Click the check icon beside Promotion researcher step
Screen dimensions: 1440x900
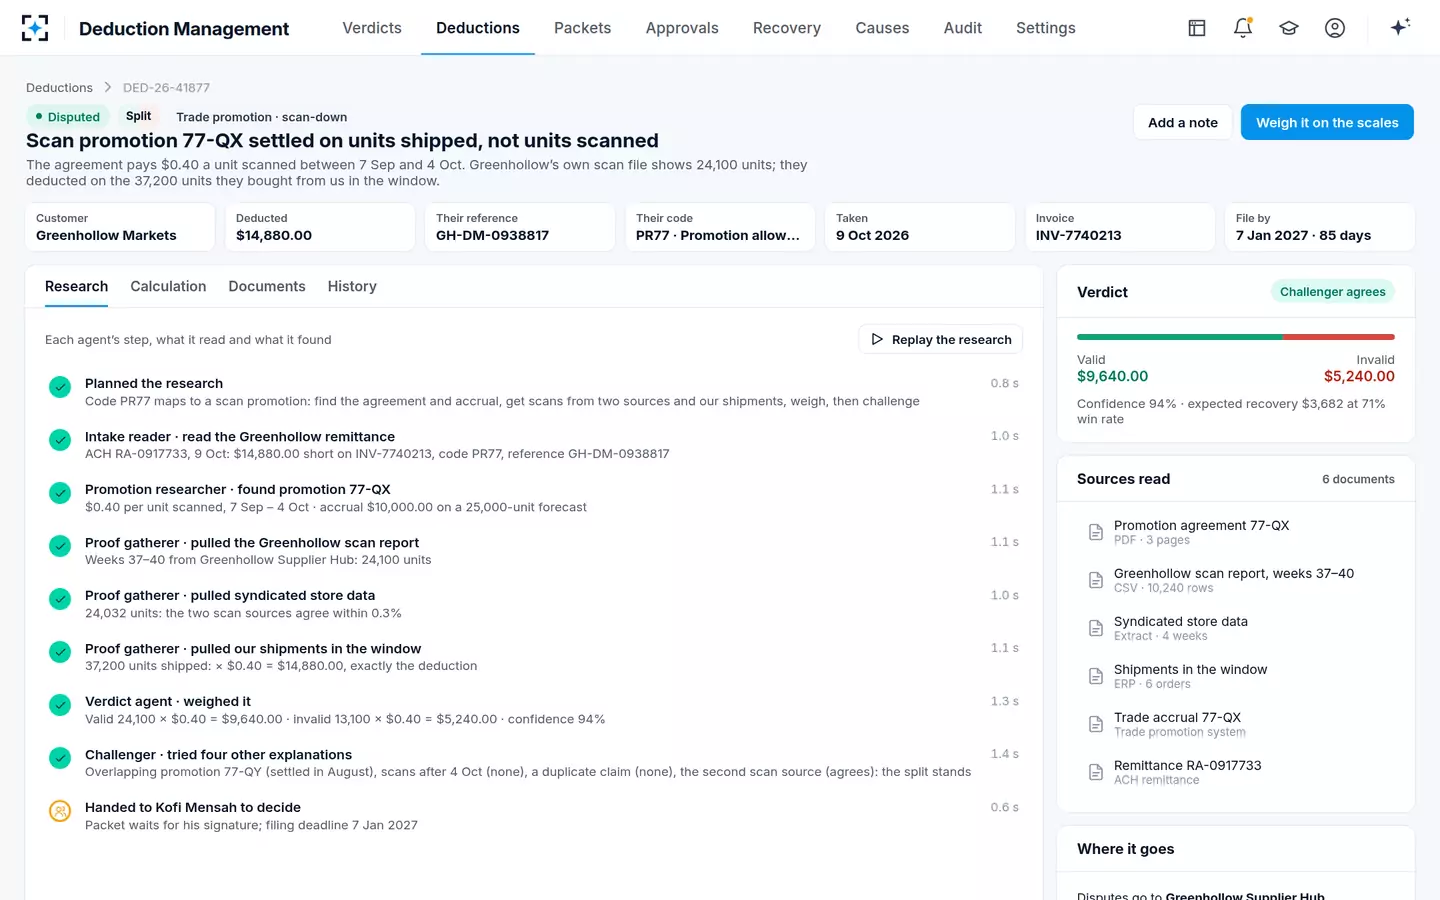(60, 493)
